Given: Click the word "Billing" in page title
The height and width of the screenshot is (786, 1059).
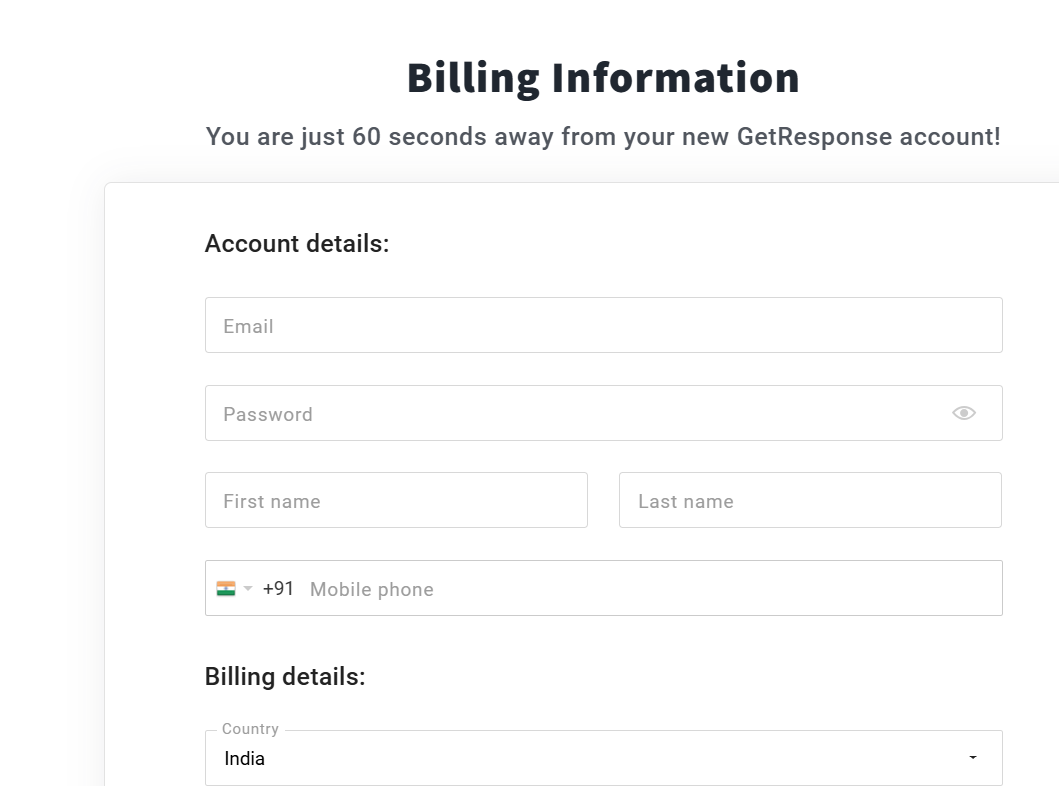Looking at the screenshot, I should coord(473,78).
